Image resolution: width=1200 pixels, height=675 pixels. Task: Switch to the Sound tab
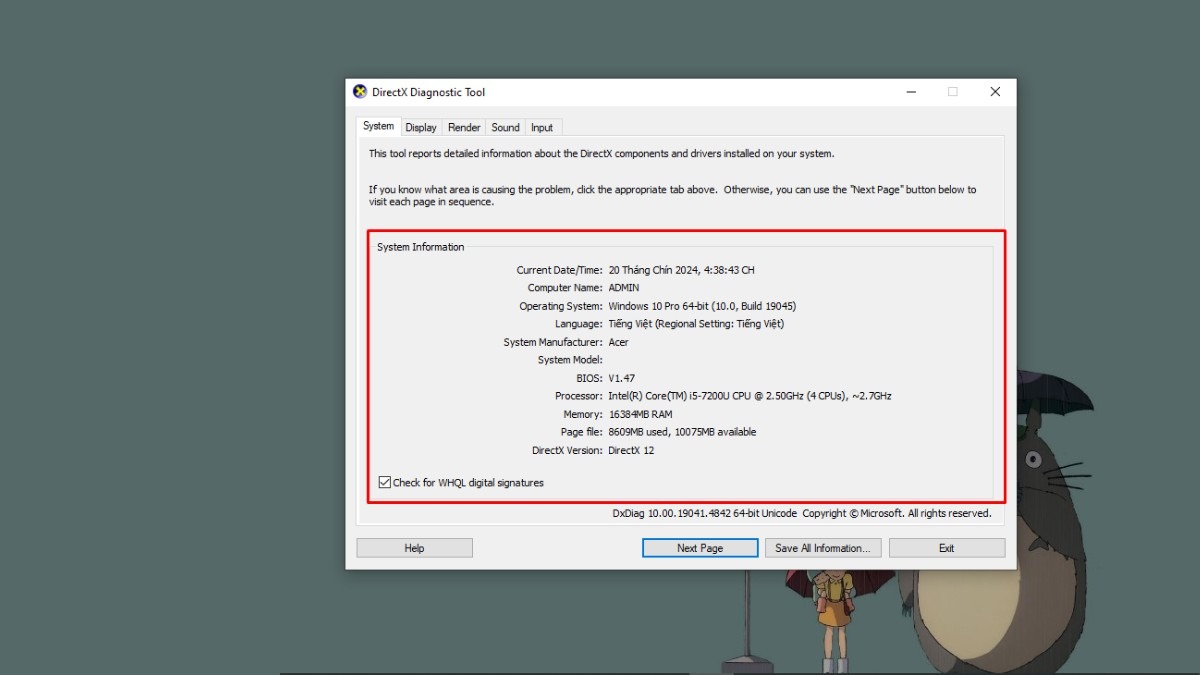click(505, 127)
